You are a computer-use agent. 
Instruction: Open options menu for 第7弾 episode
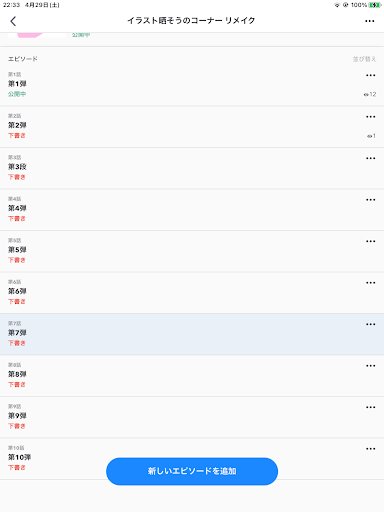point(371,324)
